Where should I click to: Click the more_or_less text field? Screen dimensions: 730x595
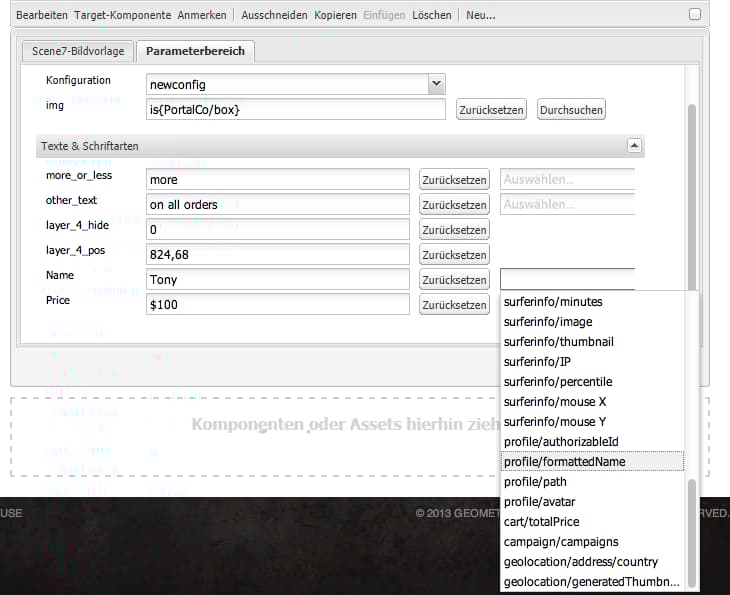278,180
